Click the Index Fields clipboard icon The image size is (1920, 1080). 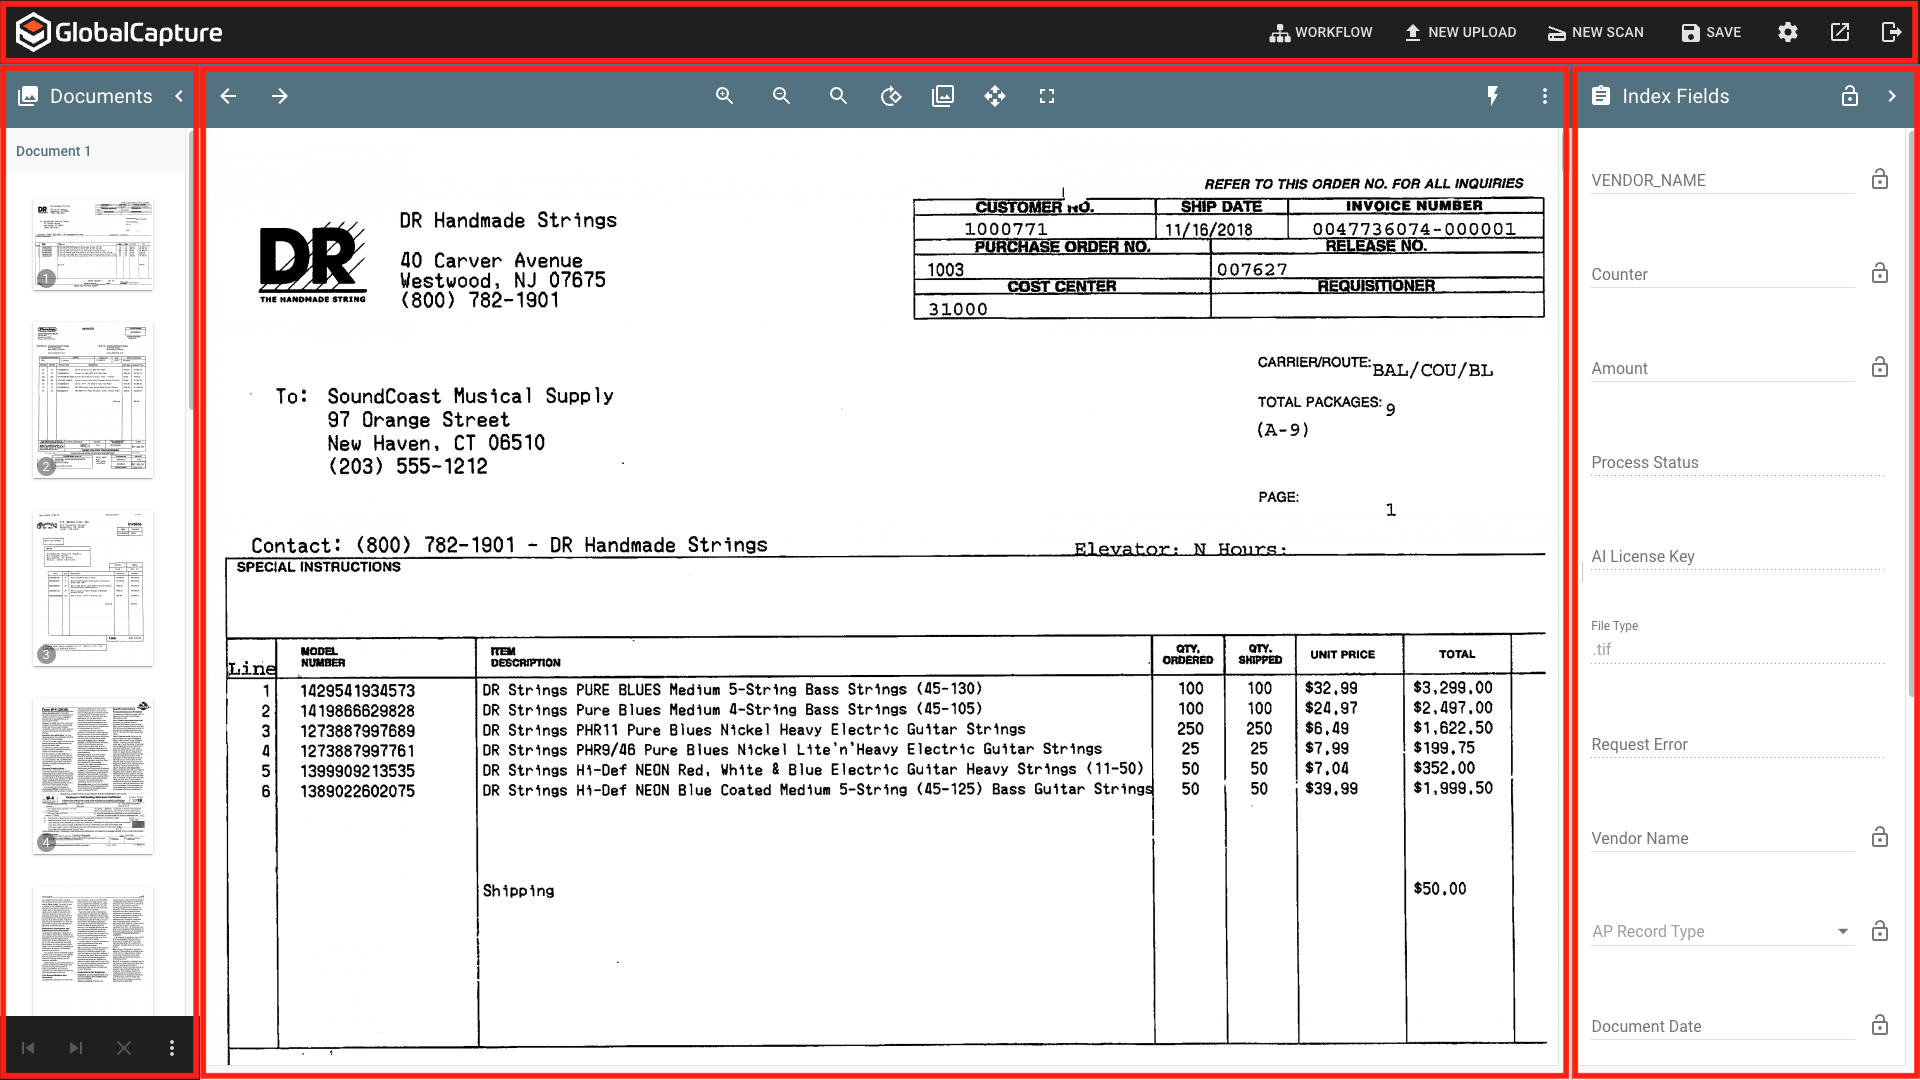click(x=1601, y=96)
